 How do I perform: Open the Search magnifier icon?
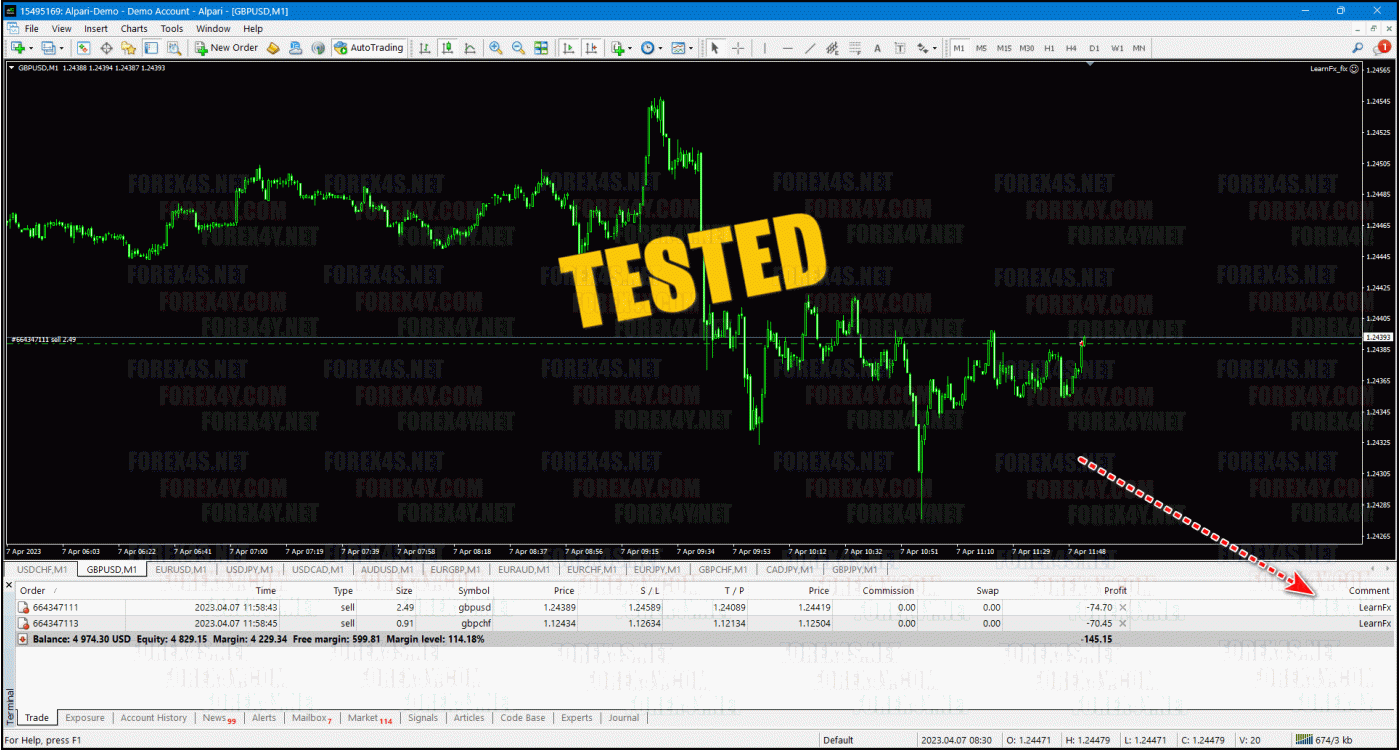pyautogui.click(x=1358, y=47)
